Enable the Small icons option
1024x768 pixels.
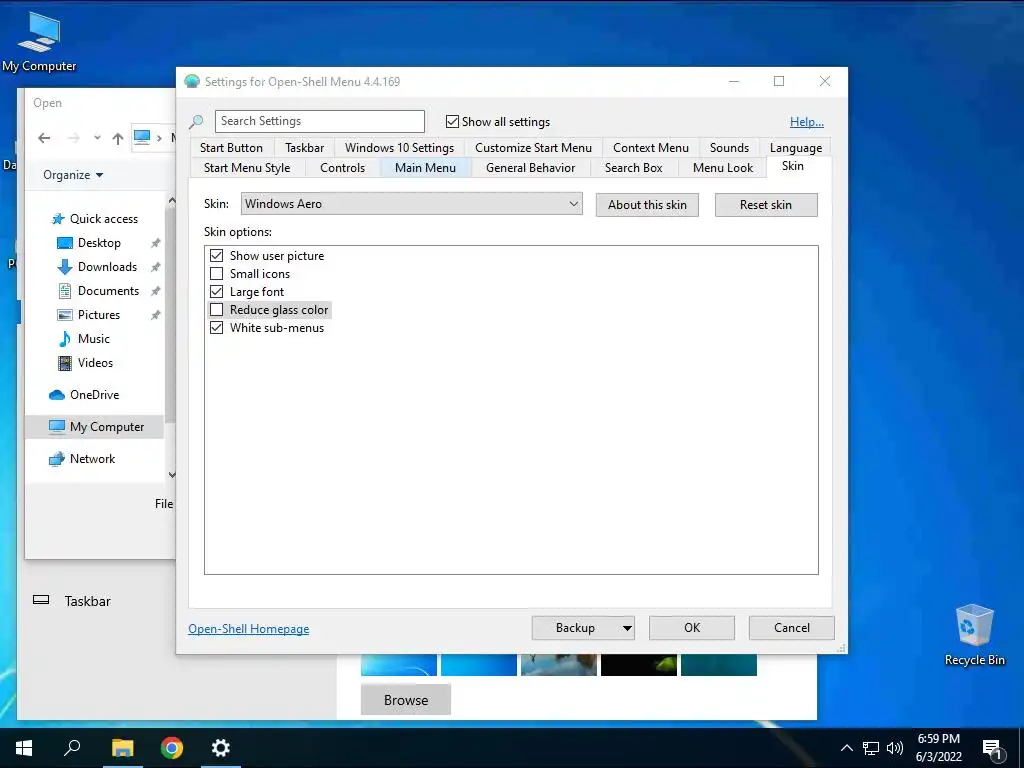click(216, 274)
